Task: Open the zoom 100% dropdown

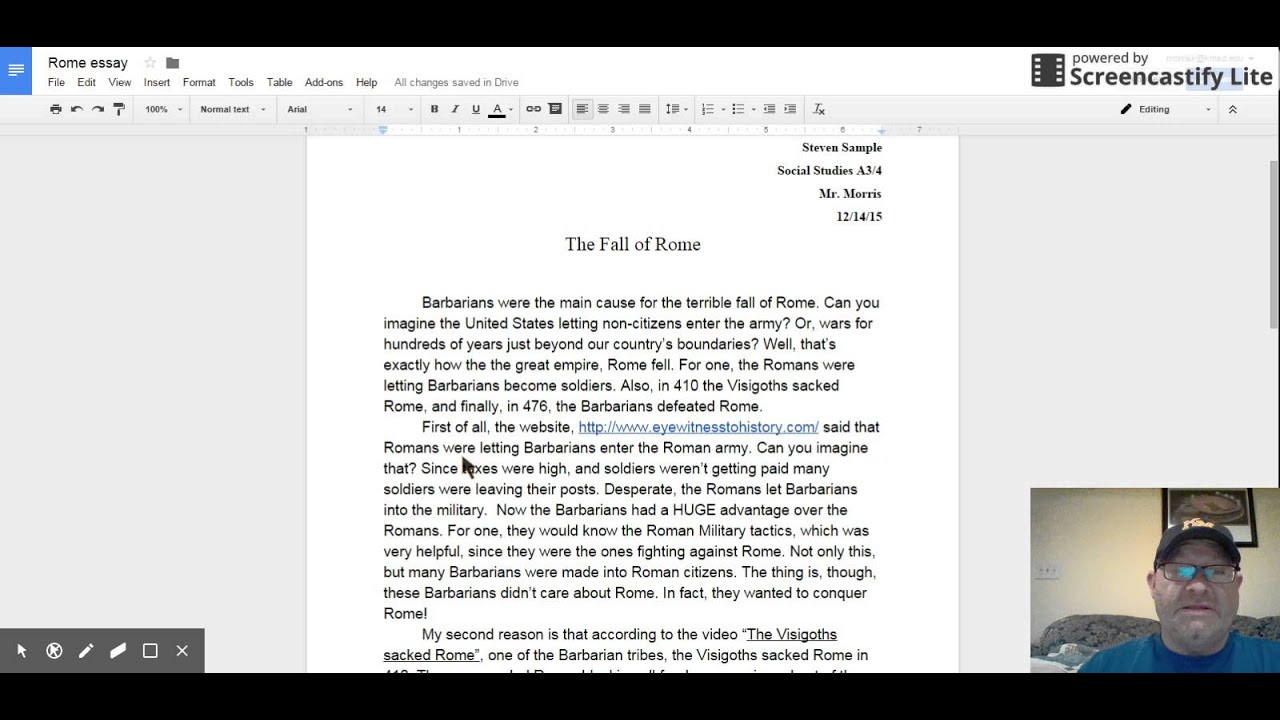Action: coord(164,109)
